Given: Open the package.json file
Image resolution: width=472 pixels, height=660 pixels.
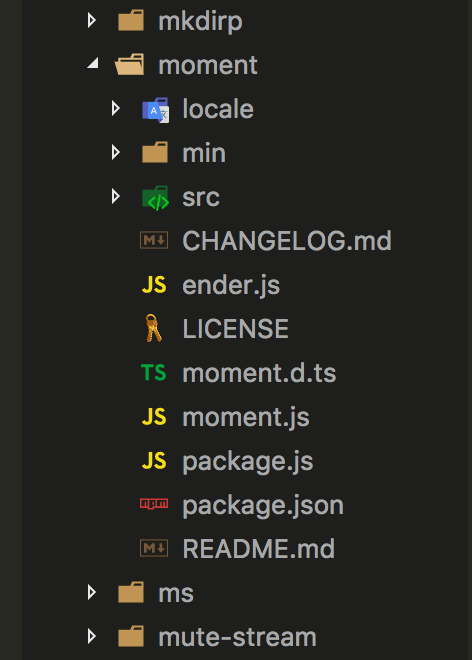Looking at the screenshot, I should tap(263, 506).
